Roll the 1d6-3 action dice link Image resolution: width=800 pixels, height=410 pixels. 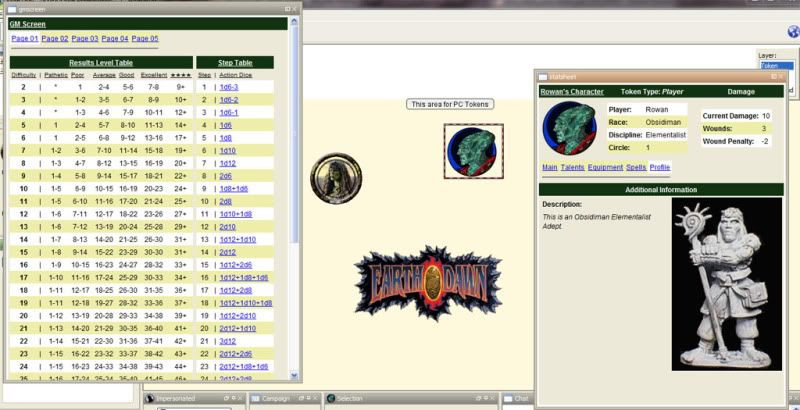point(229,87)
